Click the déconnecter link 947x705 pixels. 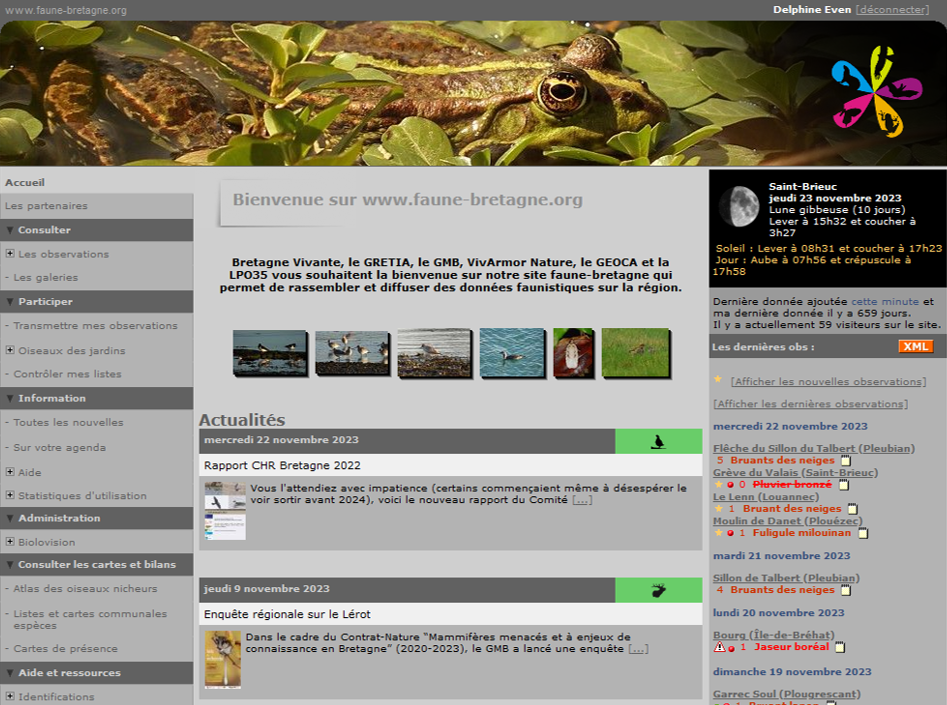point(893,10)
